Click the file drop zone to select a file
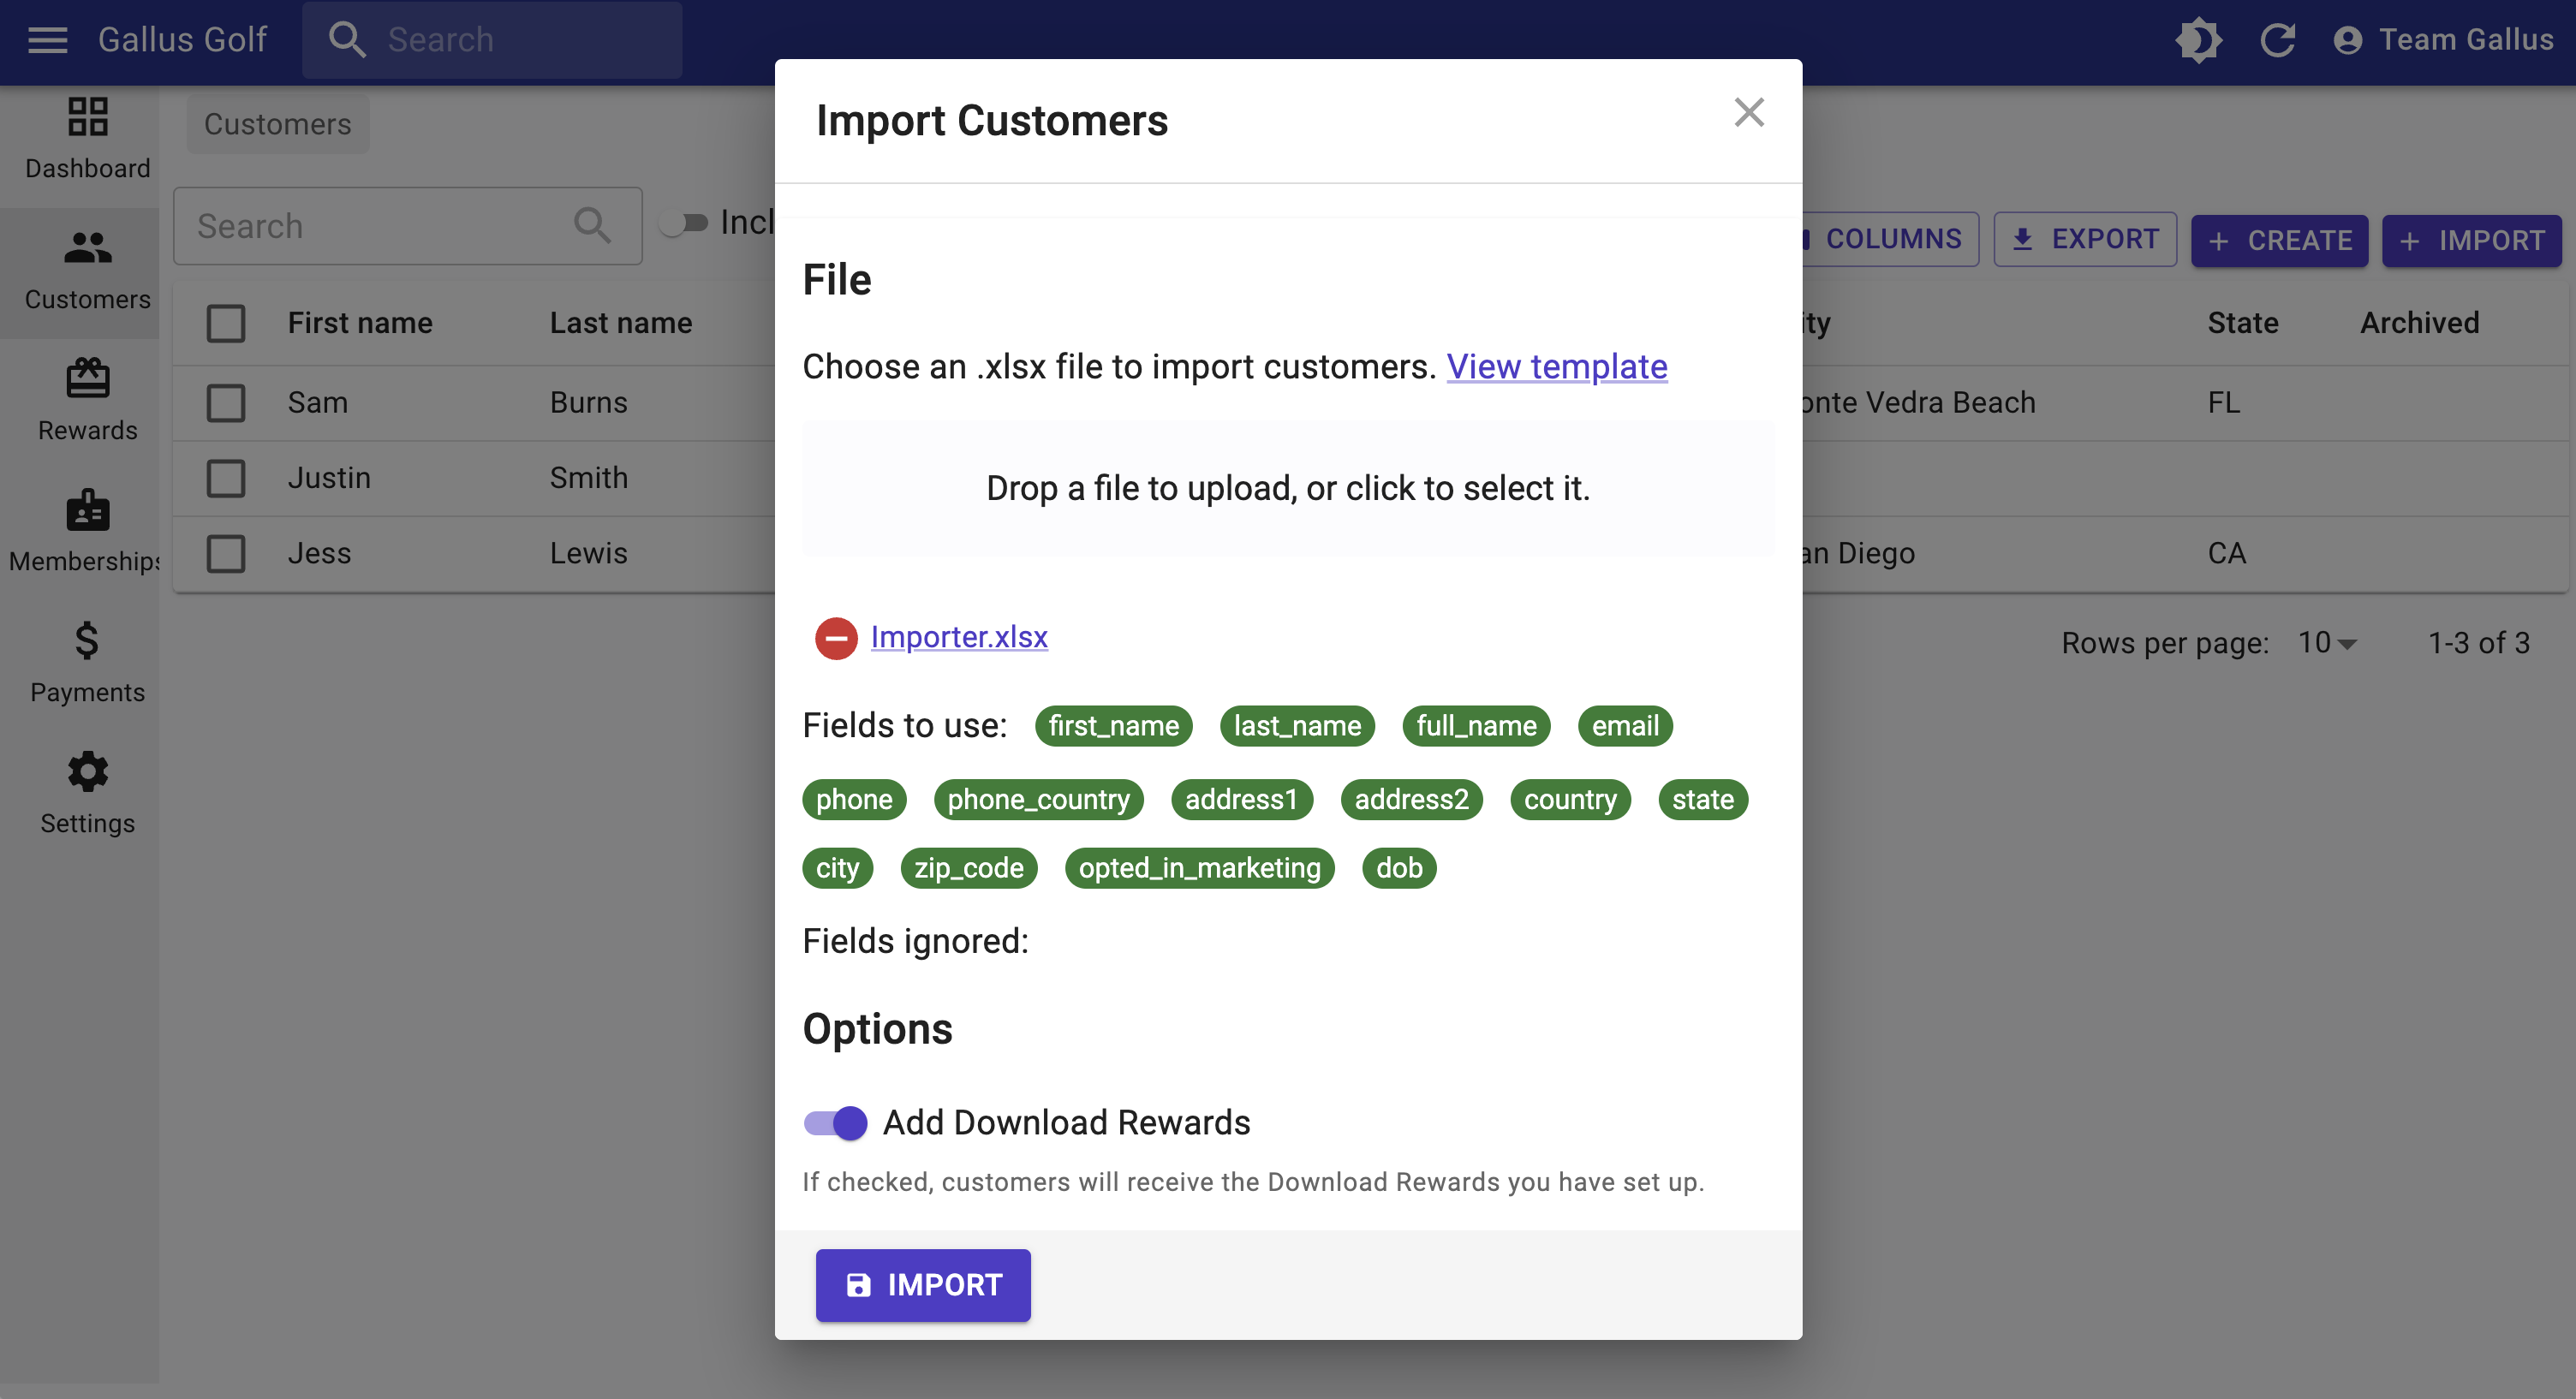Screen dimensions: 2576x1399 click(x=1288, y=488)
